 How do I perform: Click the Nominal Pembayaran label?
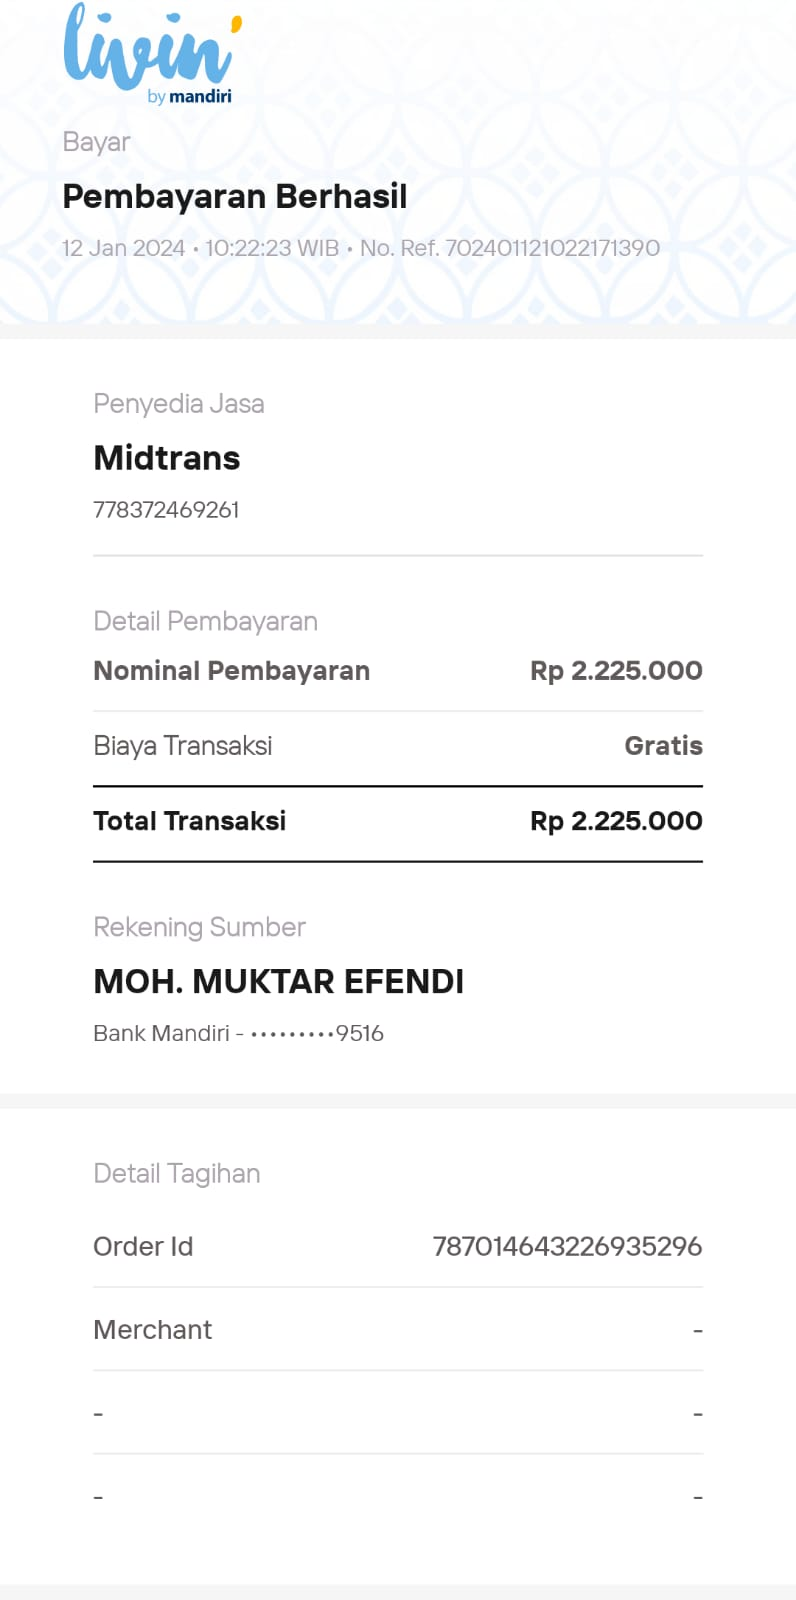232,671
